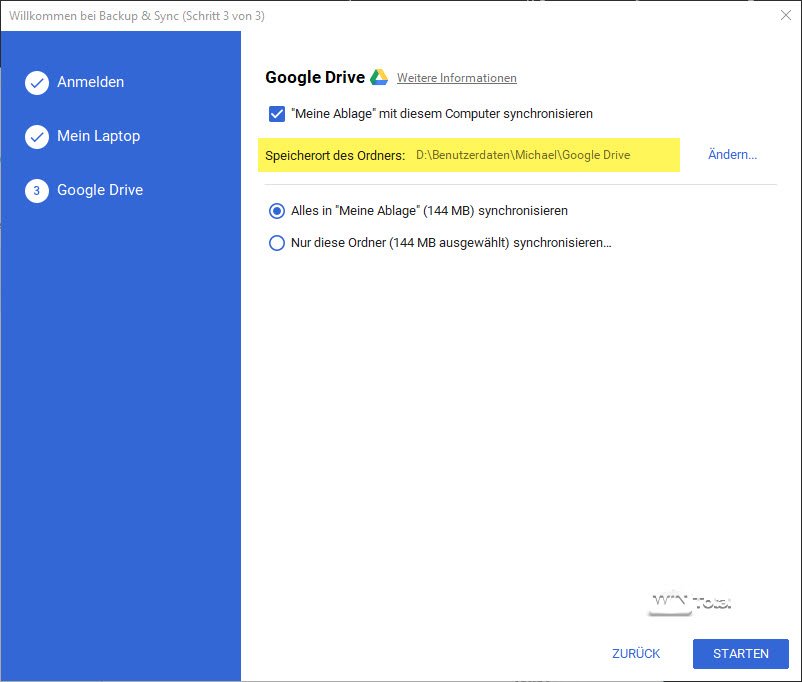The image size is (802, 682).
Task: Close the Backup & Sync dialog
Action: [786, 15]
